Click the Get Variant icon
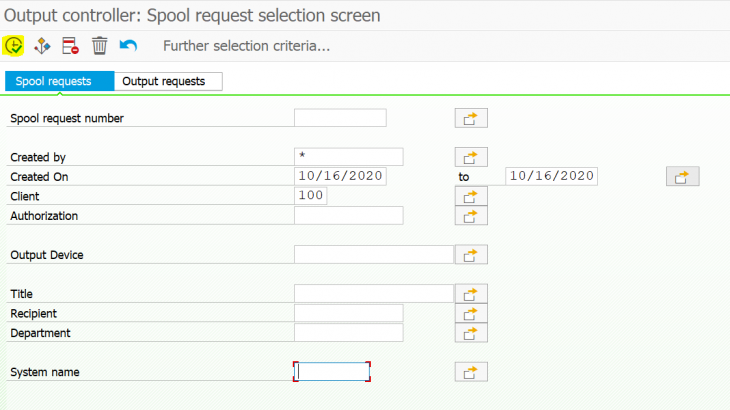Viewport: 730px width, 410px height. [x=42, y=46]
